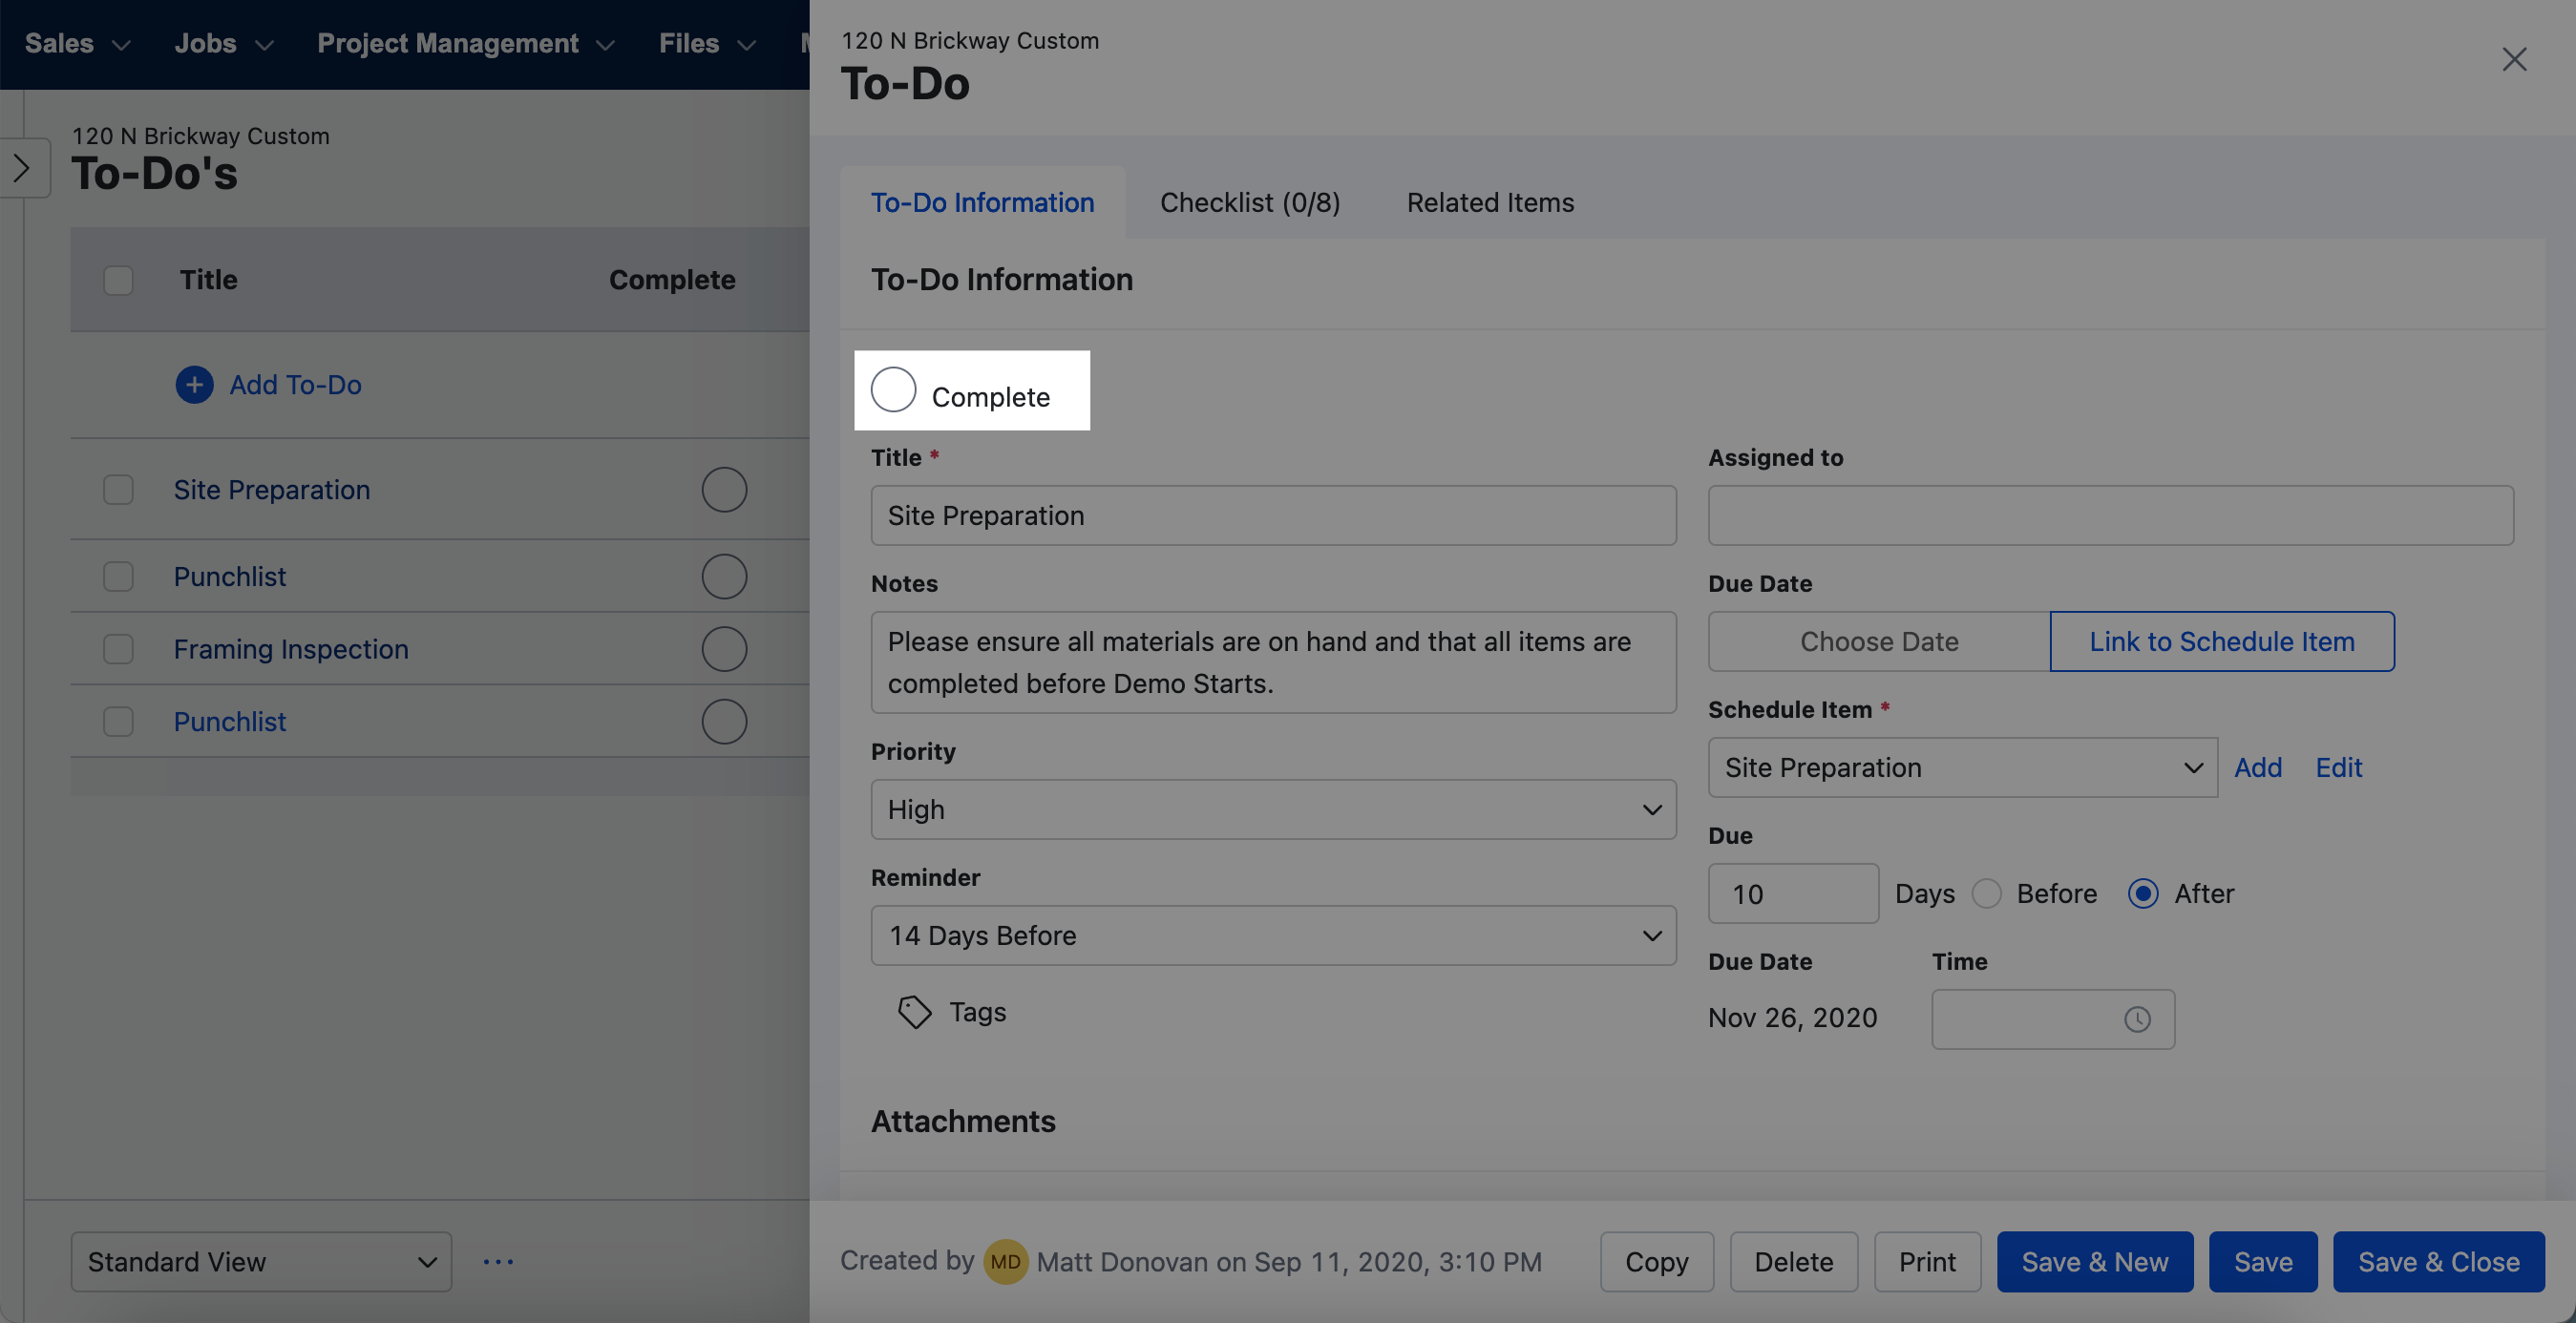
Task: Click the Save & Close button
Action: (x=2438, y=1261)
